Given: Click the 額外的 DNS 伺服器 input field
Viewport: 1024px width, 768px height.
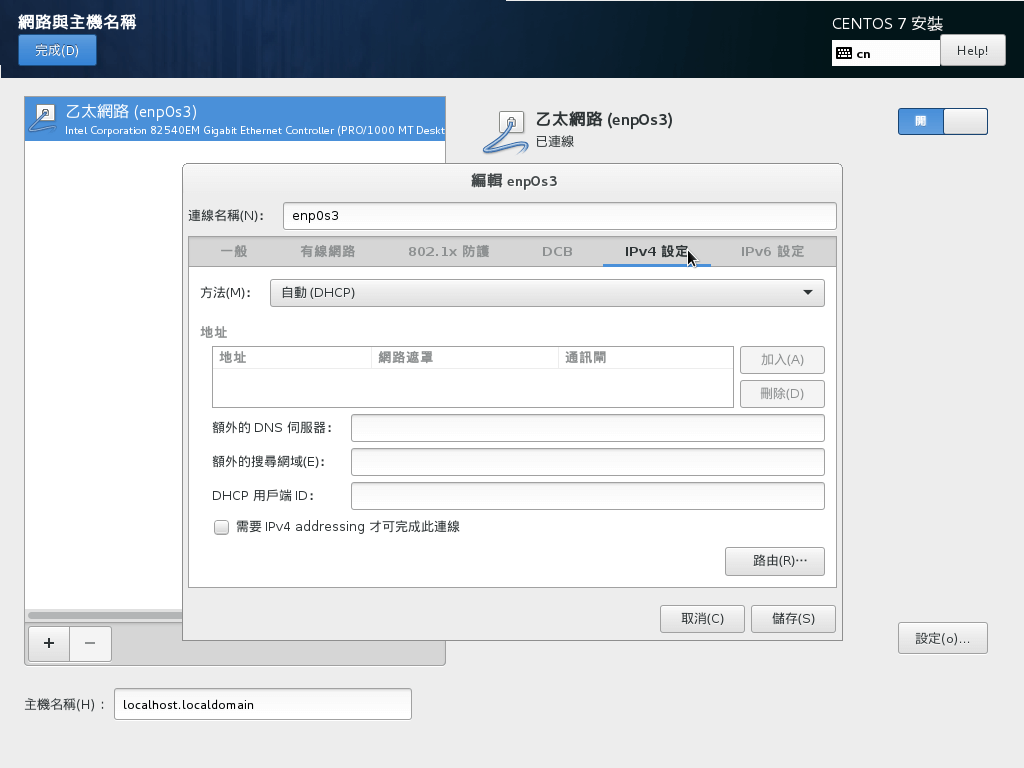Looking at the screenshot, I should tap(587, 428).
